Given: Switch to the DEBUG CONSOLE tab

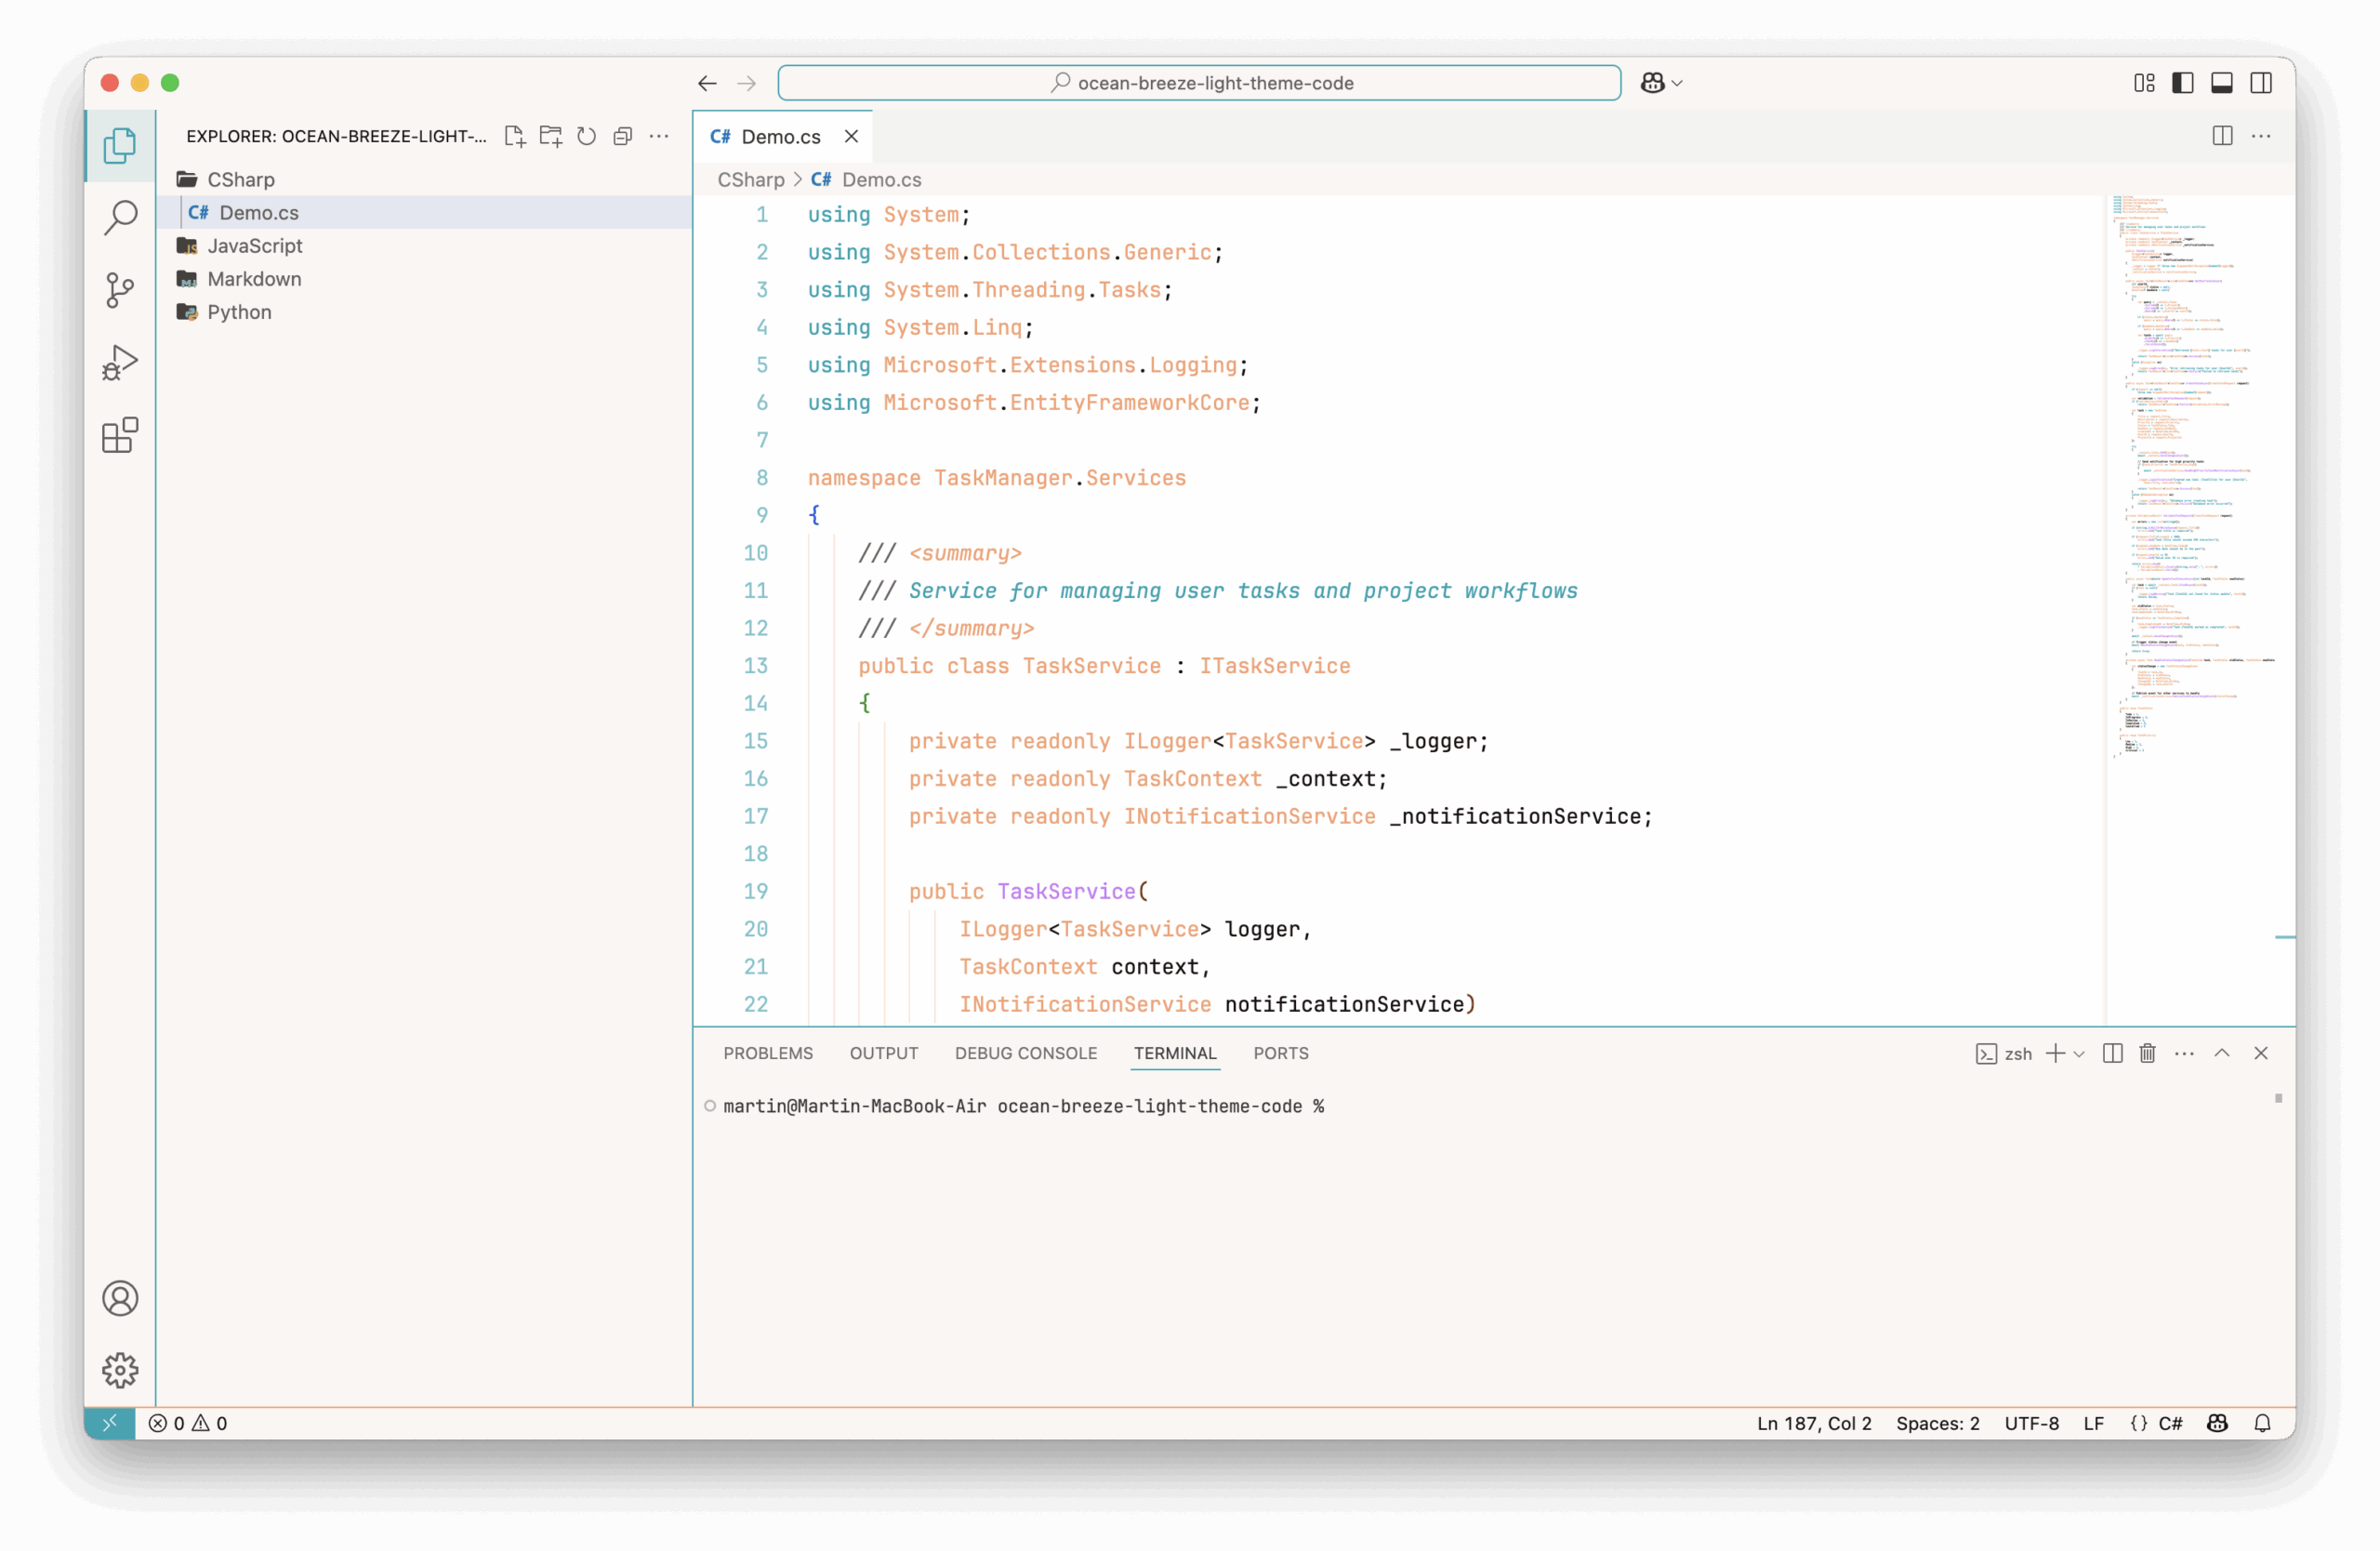Looking at the screenshot, I should (x=1026, y=1053).
